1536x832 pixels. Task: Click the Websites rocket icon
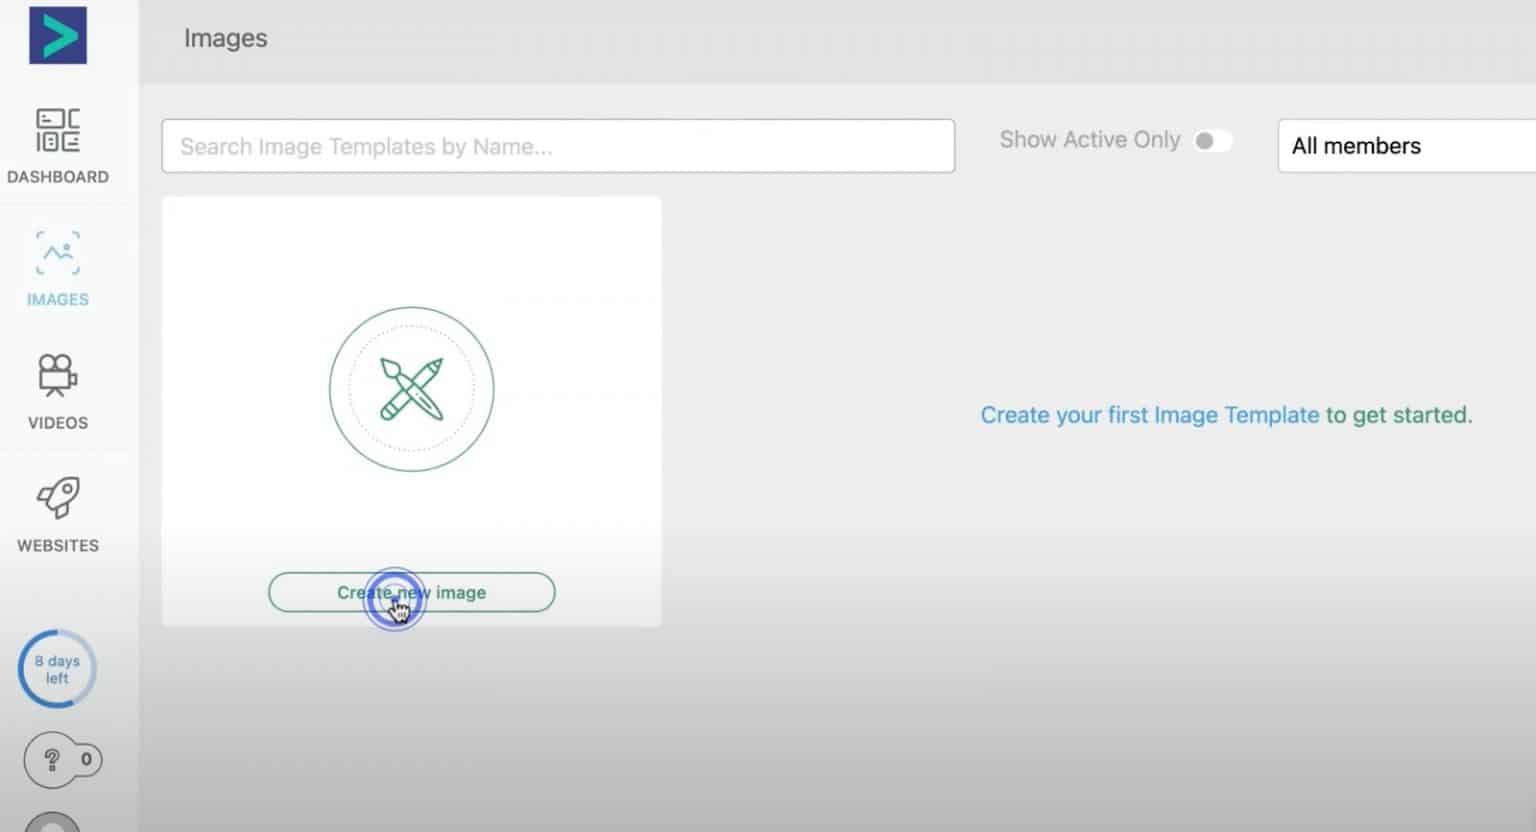57,498
